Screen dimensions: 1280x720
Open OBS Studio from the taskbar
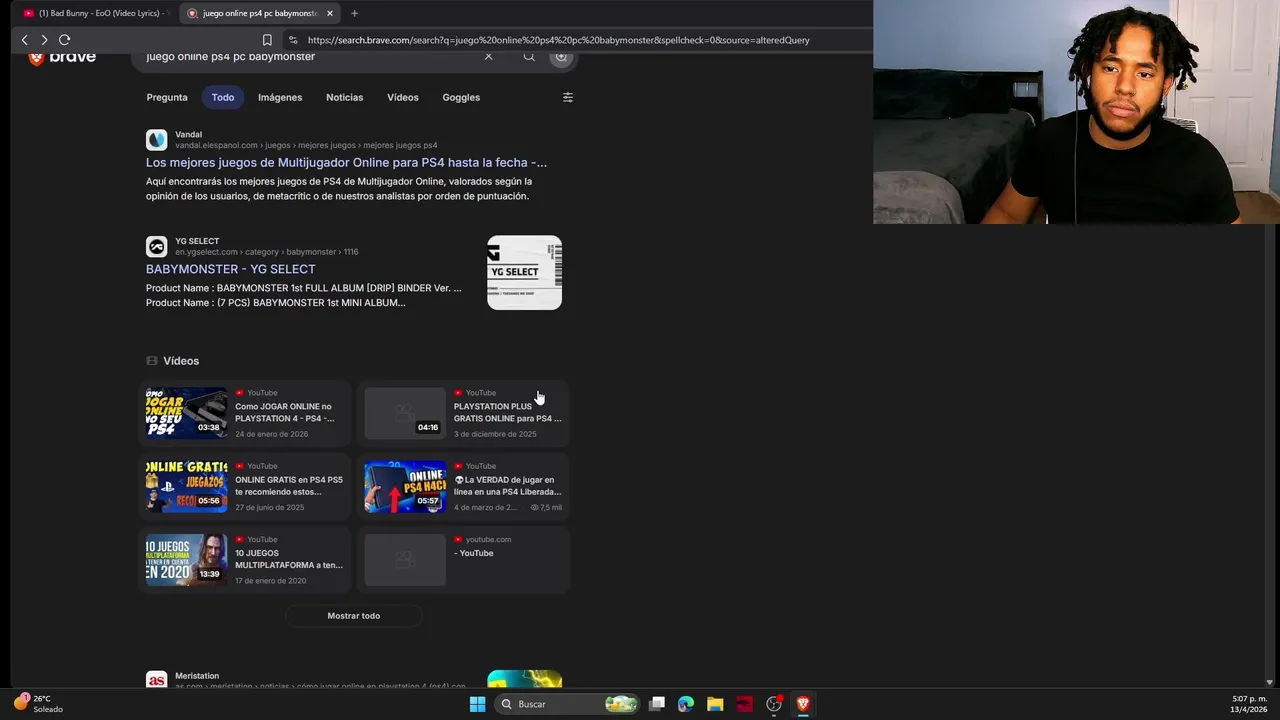tap(774, 704)
